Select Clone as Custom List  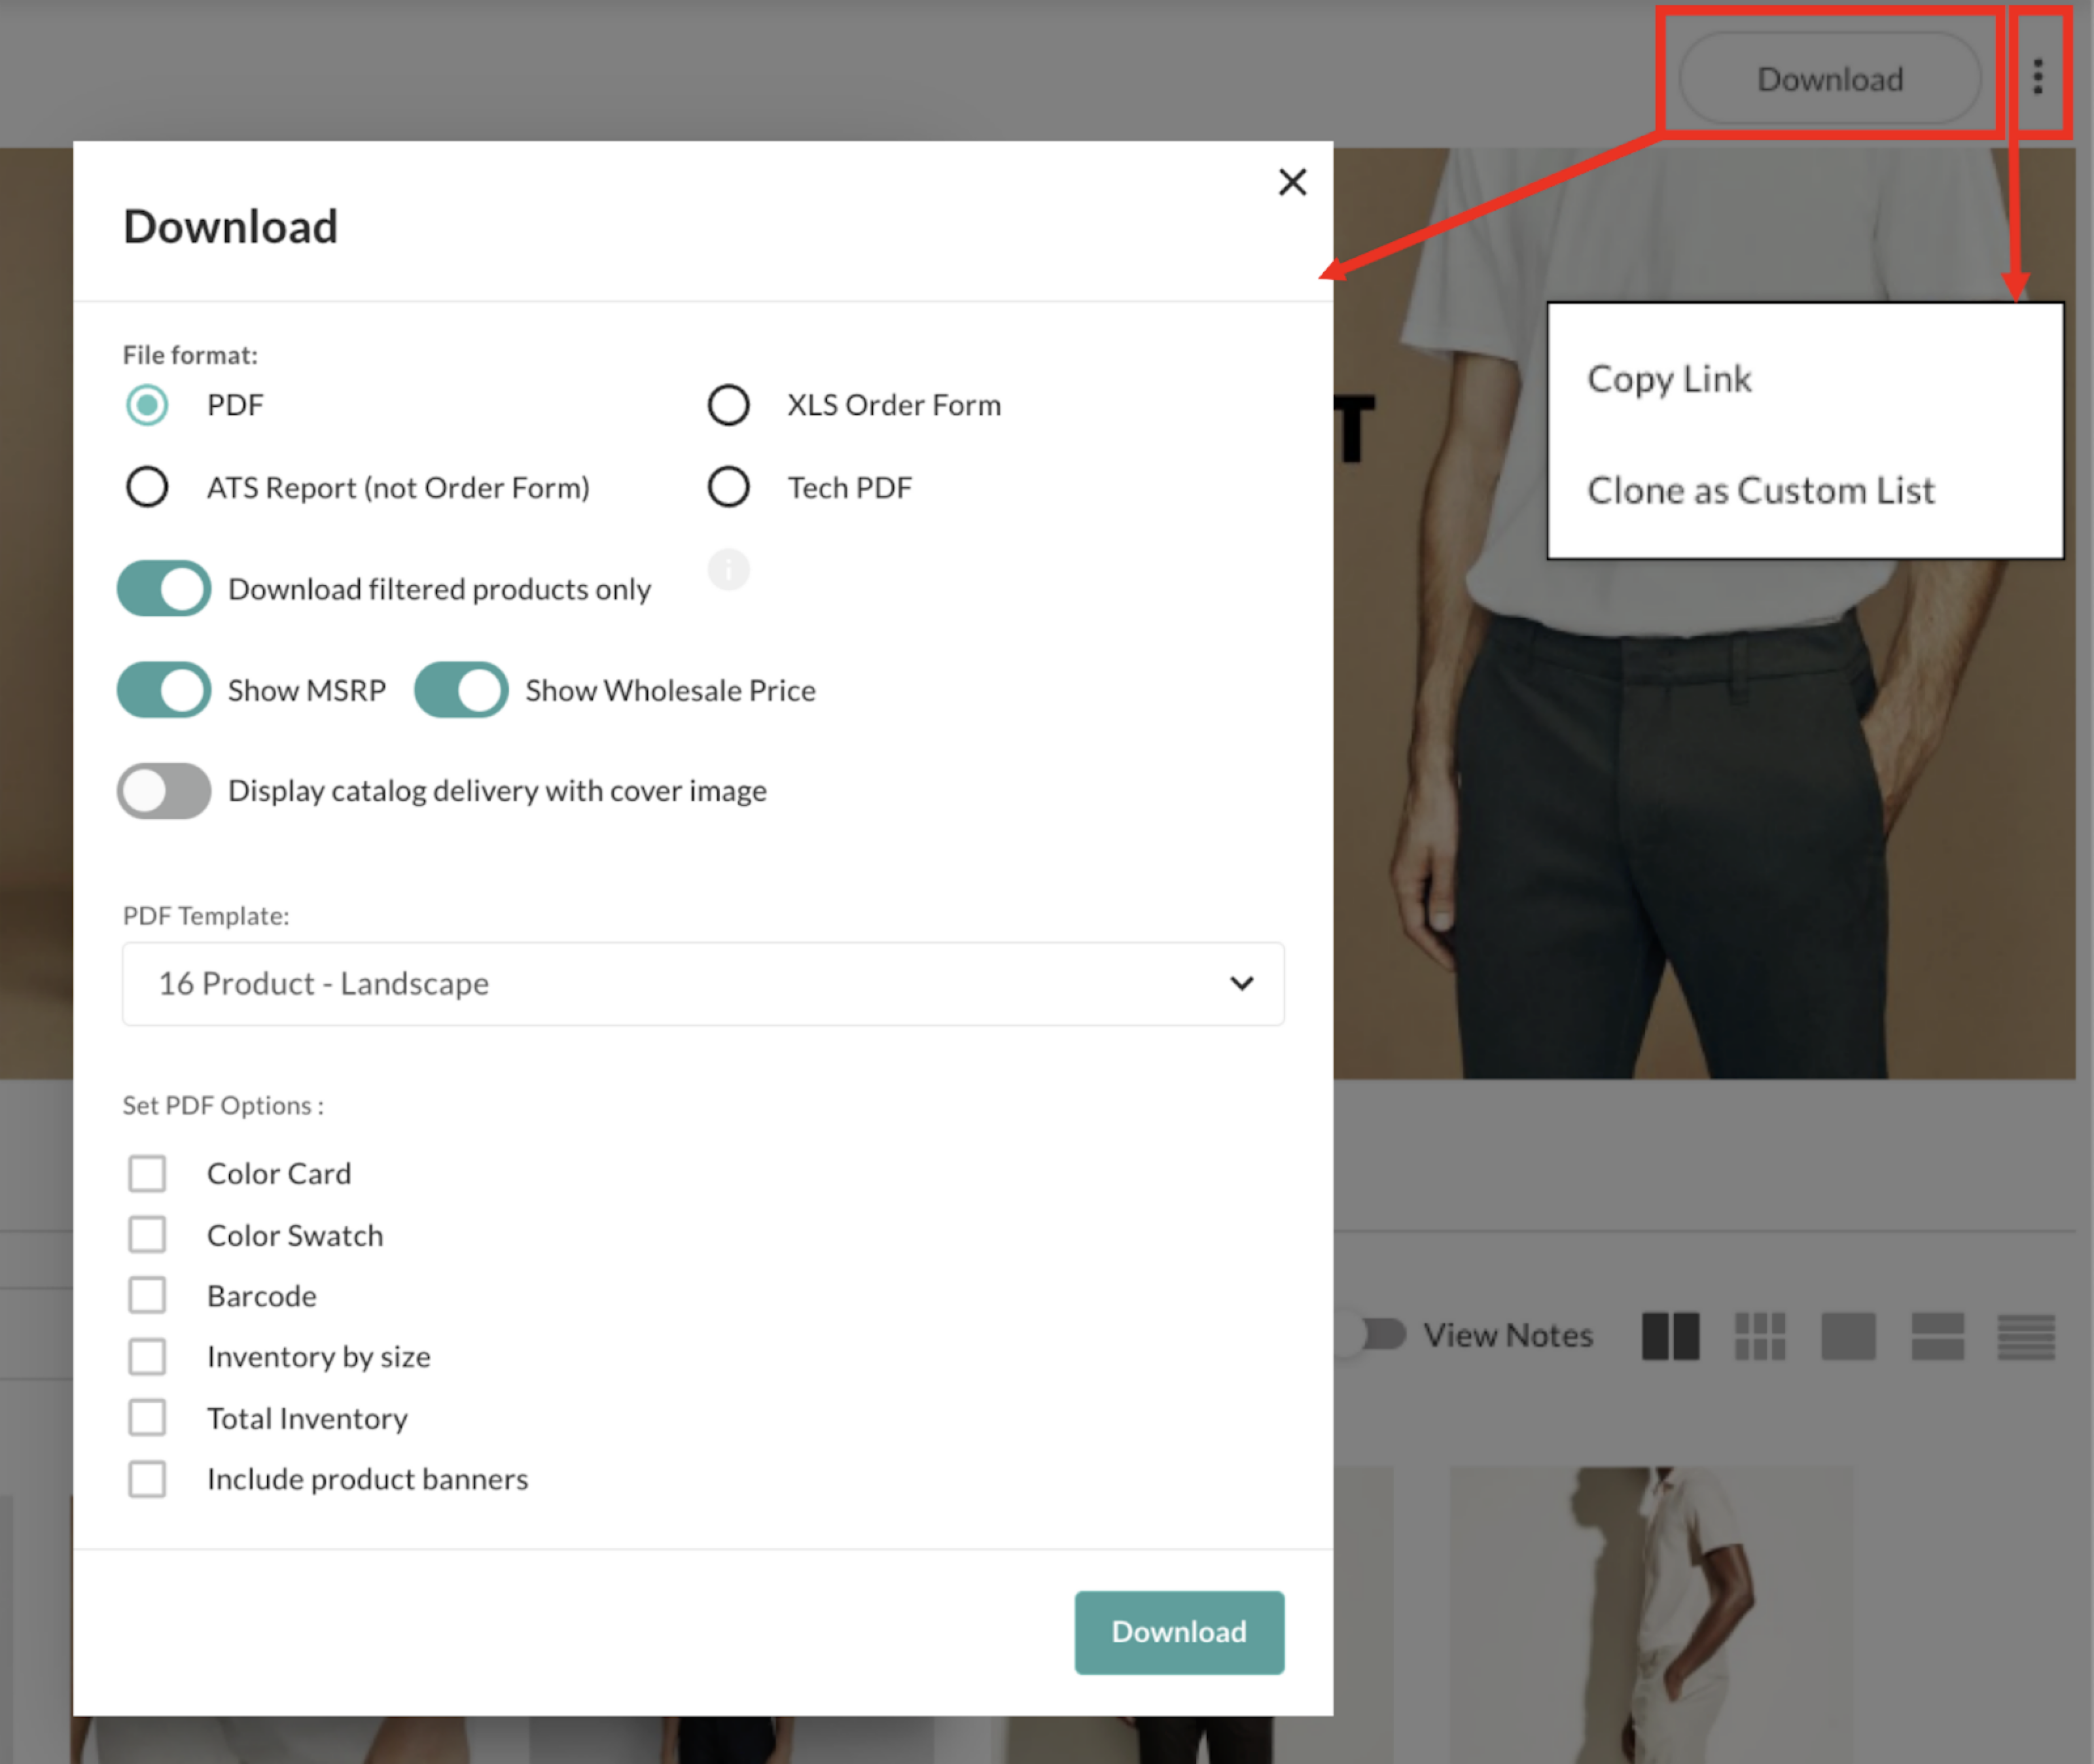coord(1760,491)
